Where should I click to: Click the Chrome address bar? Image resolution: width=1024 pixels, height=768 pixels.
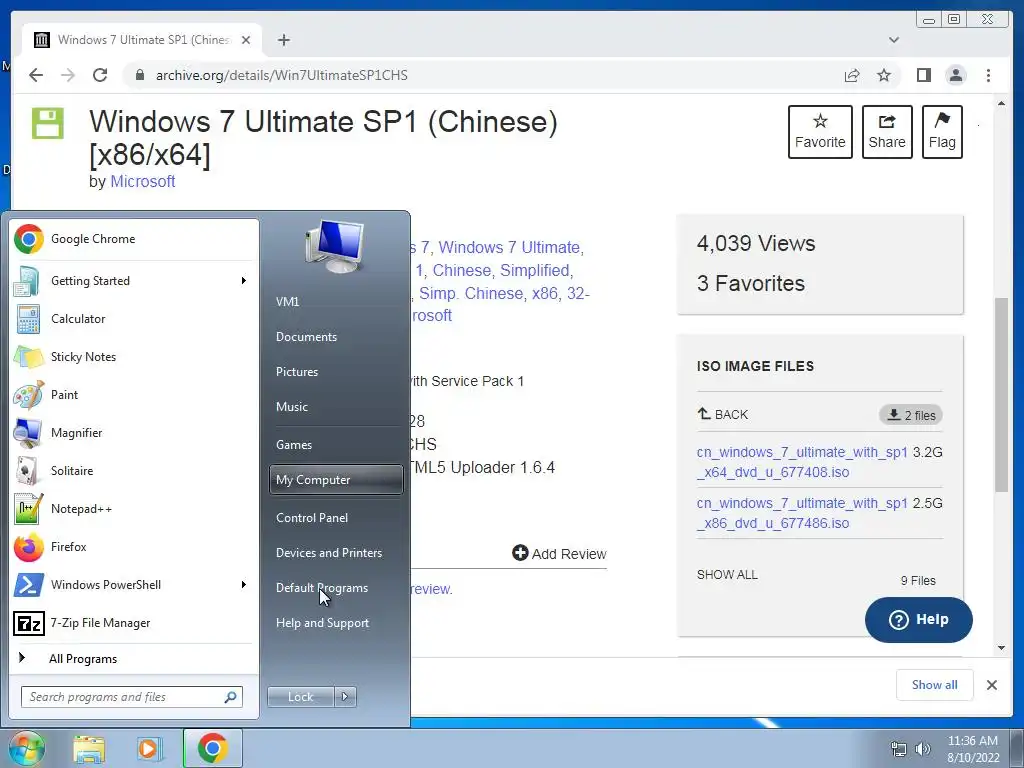click(x=483, y=75)
